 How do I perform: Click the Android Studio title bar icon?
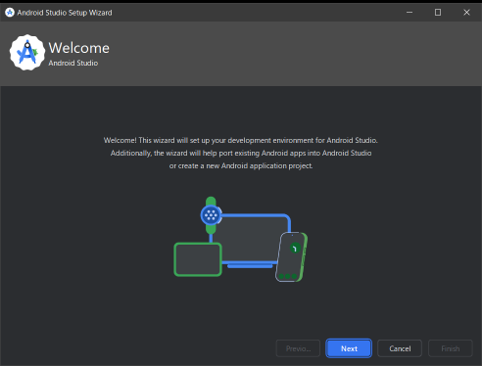pyautogui.click(x=10, y=13)
